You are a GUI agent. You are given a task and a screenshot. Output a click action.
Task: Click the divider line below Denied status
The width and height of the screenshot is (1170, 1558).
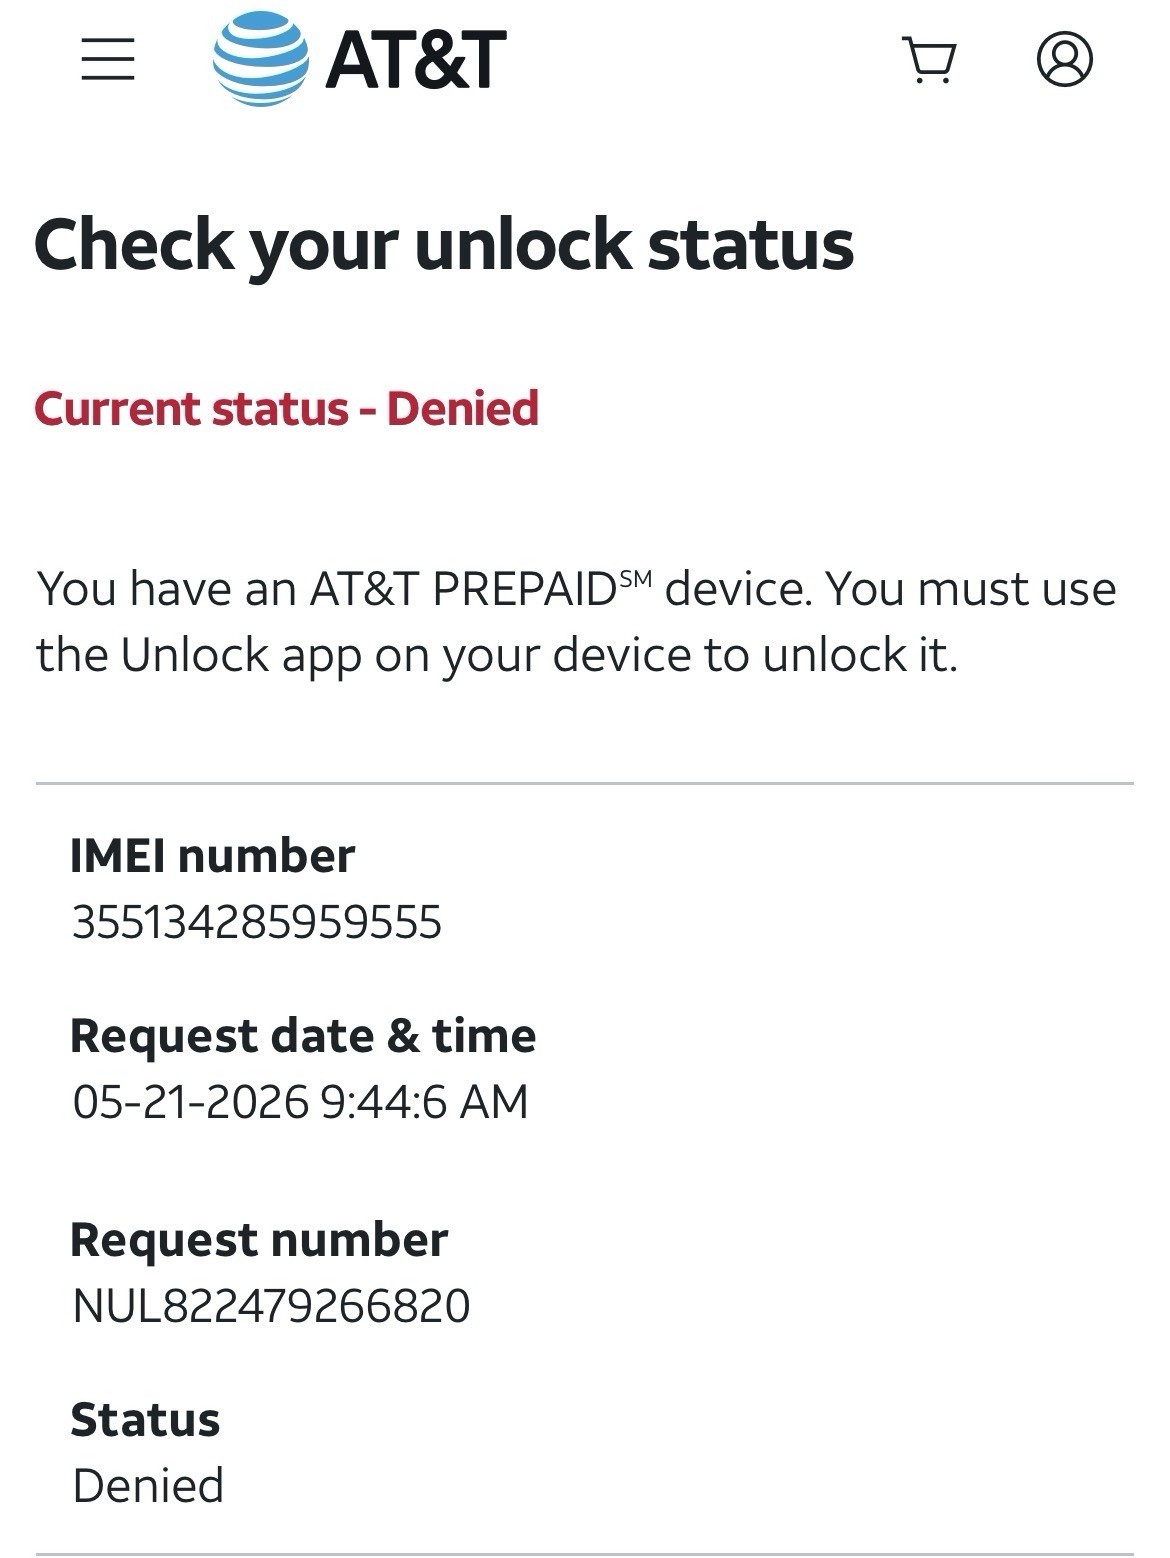pyautogui.click(x=585, y=1554)
